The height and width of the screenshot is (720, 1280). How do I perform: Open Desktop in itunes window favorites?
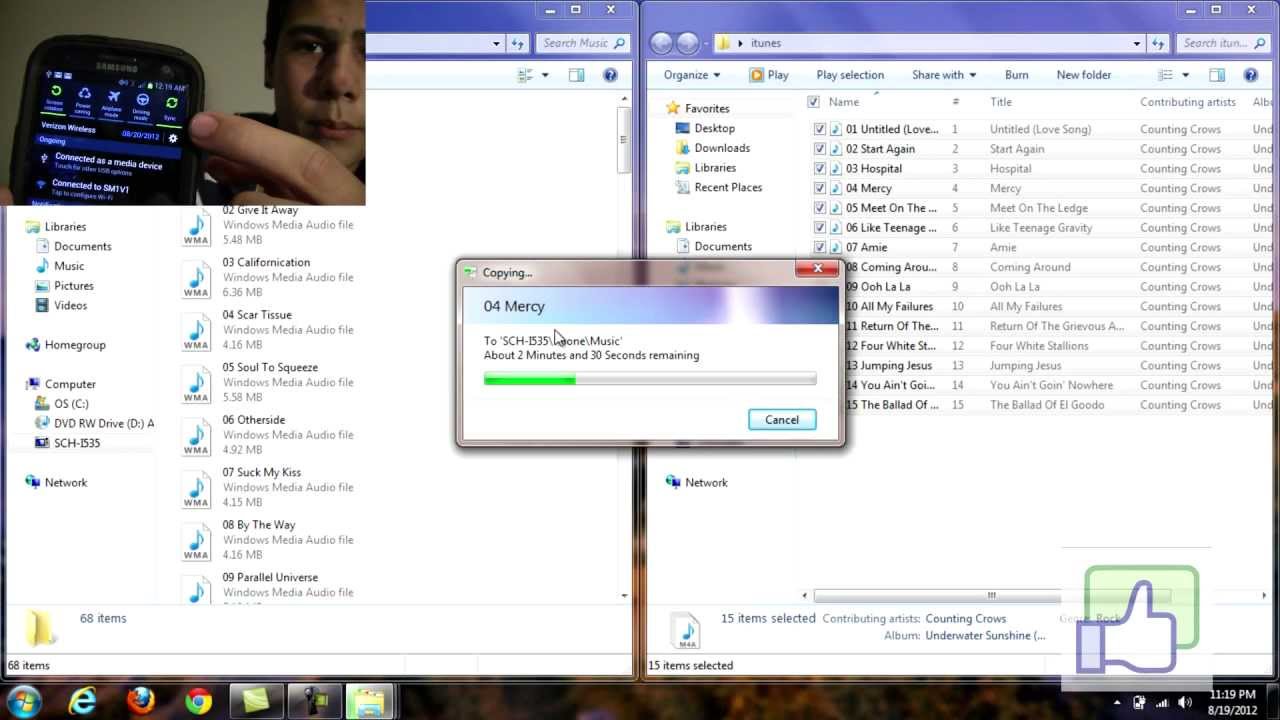pyautogui.click(x=714, y=128)
